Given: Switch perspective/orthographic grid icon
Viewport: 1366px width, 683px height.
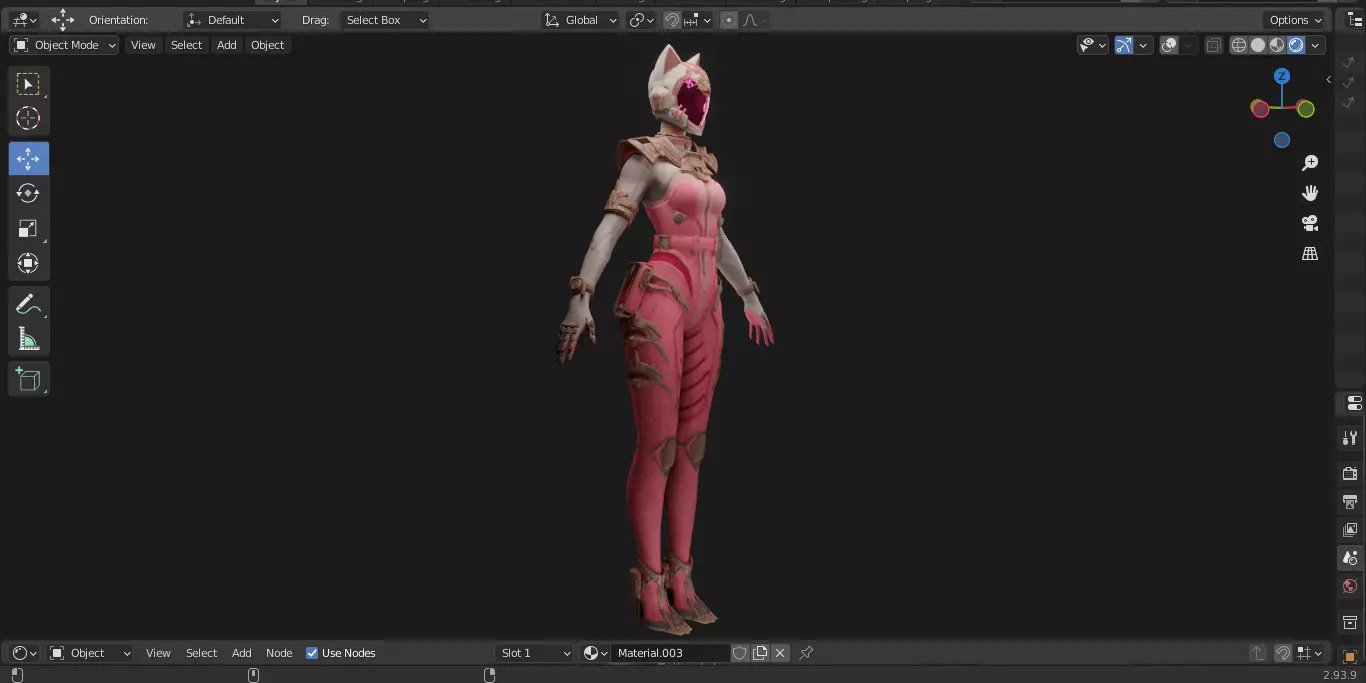Looking at the screenshot, I should tap(1310, 254).
